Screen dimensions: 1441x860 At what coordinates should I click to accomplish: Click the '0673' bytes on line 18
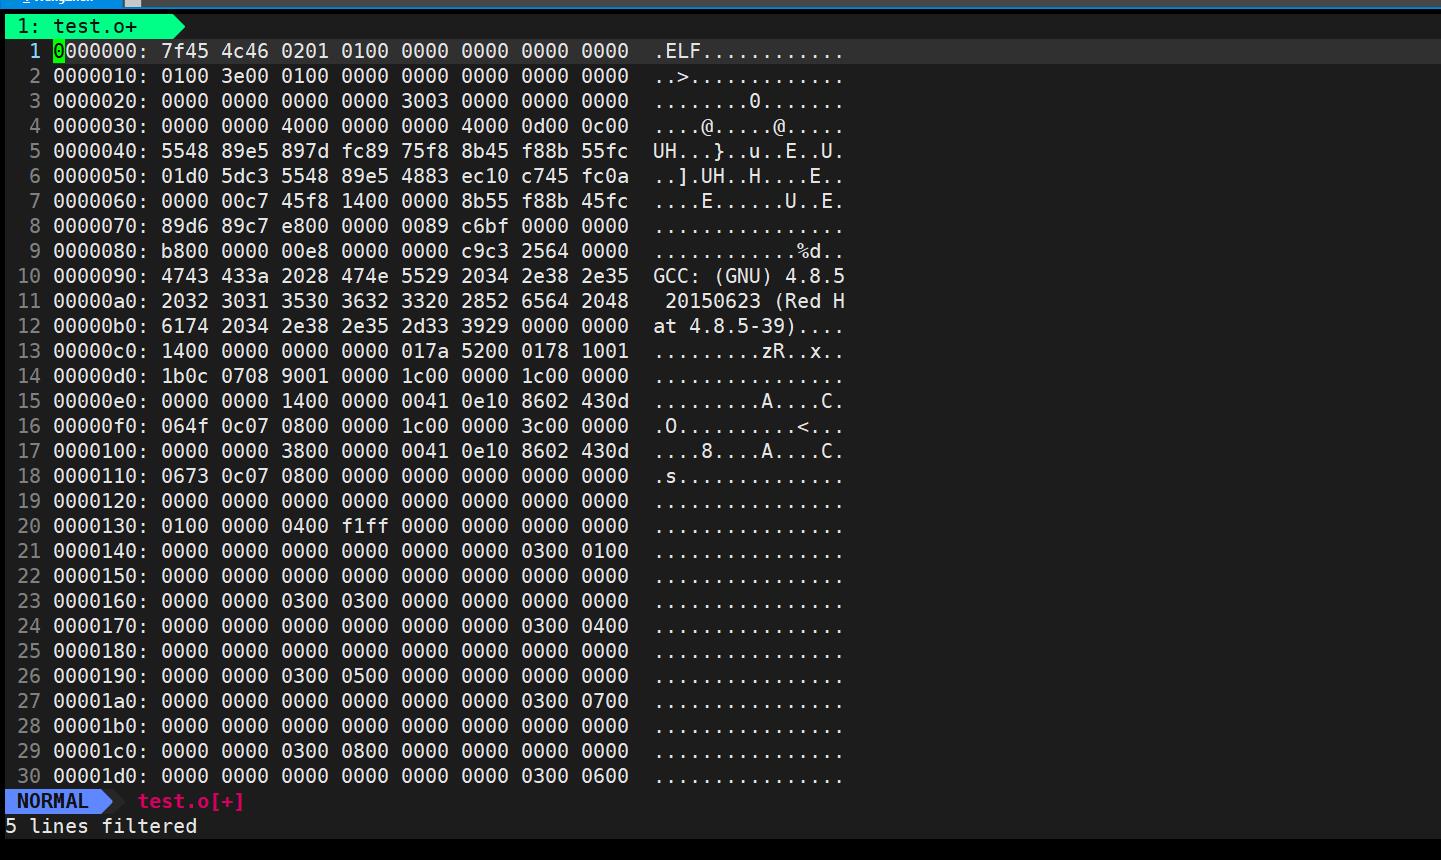click(185, 476)
